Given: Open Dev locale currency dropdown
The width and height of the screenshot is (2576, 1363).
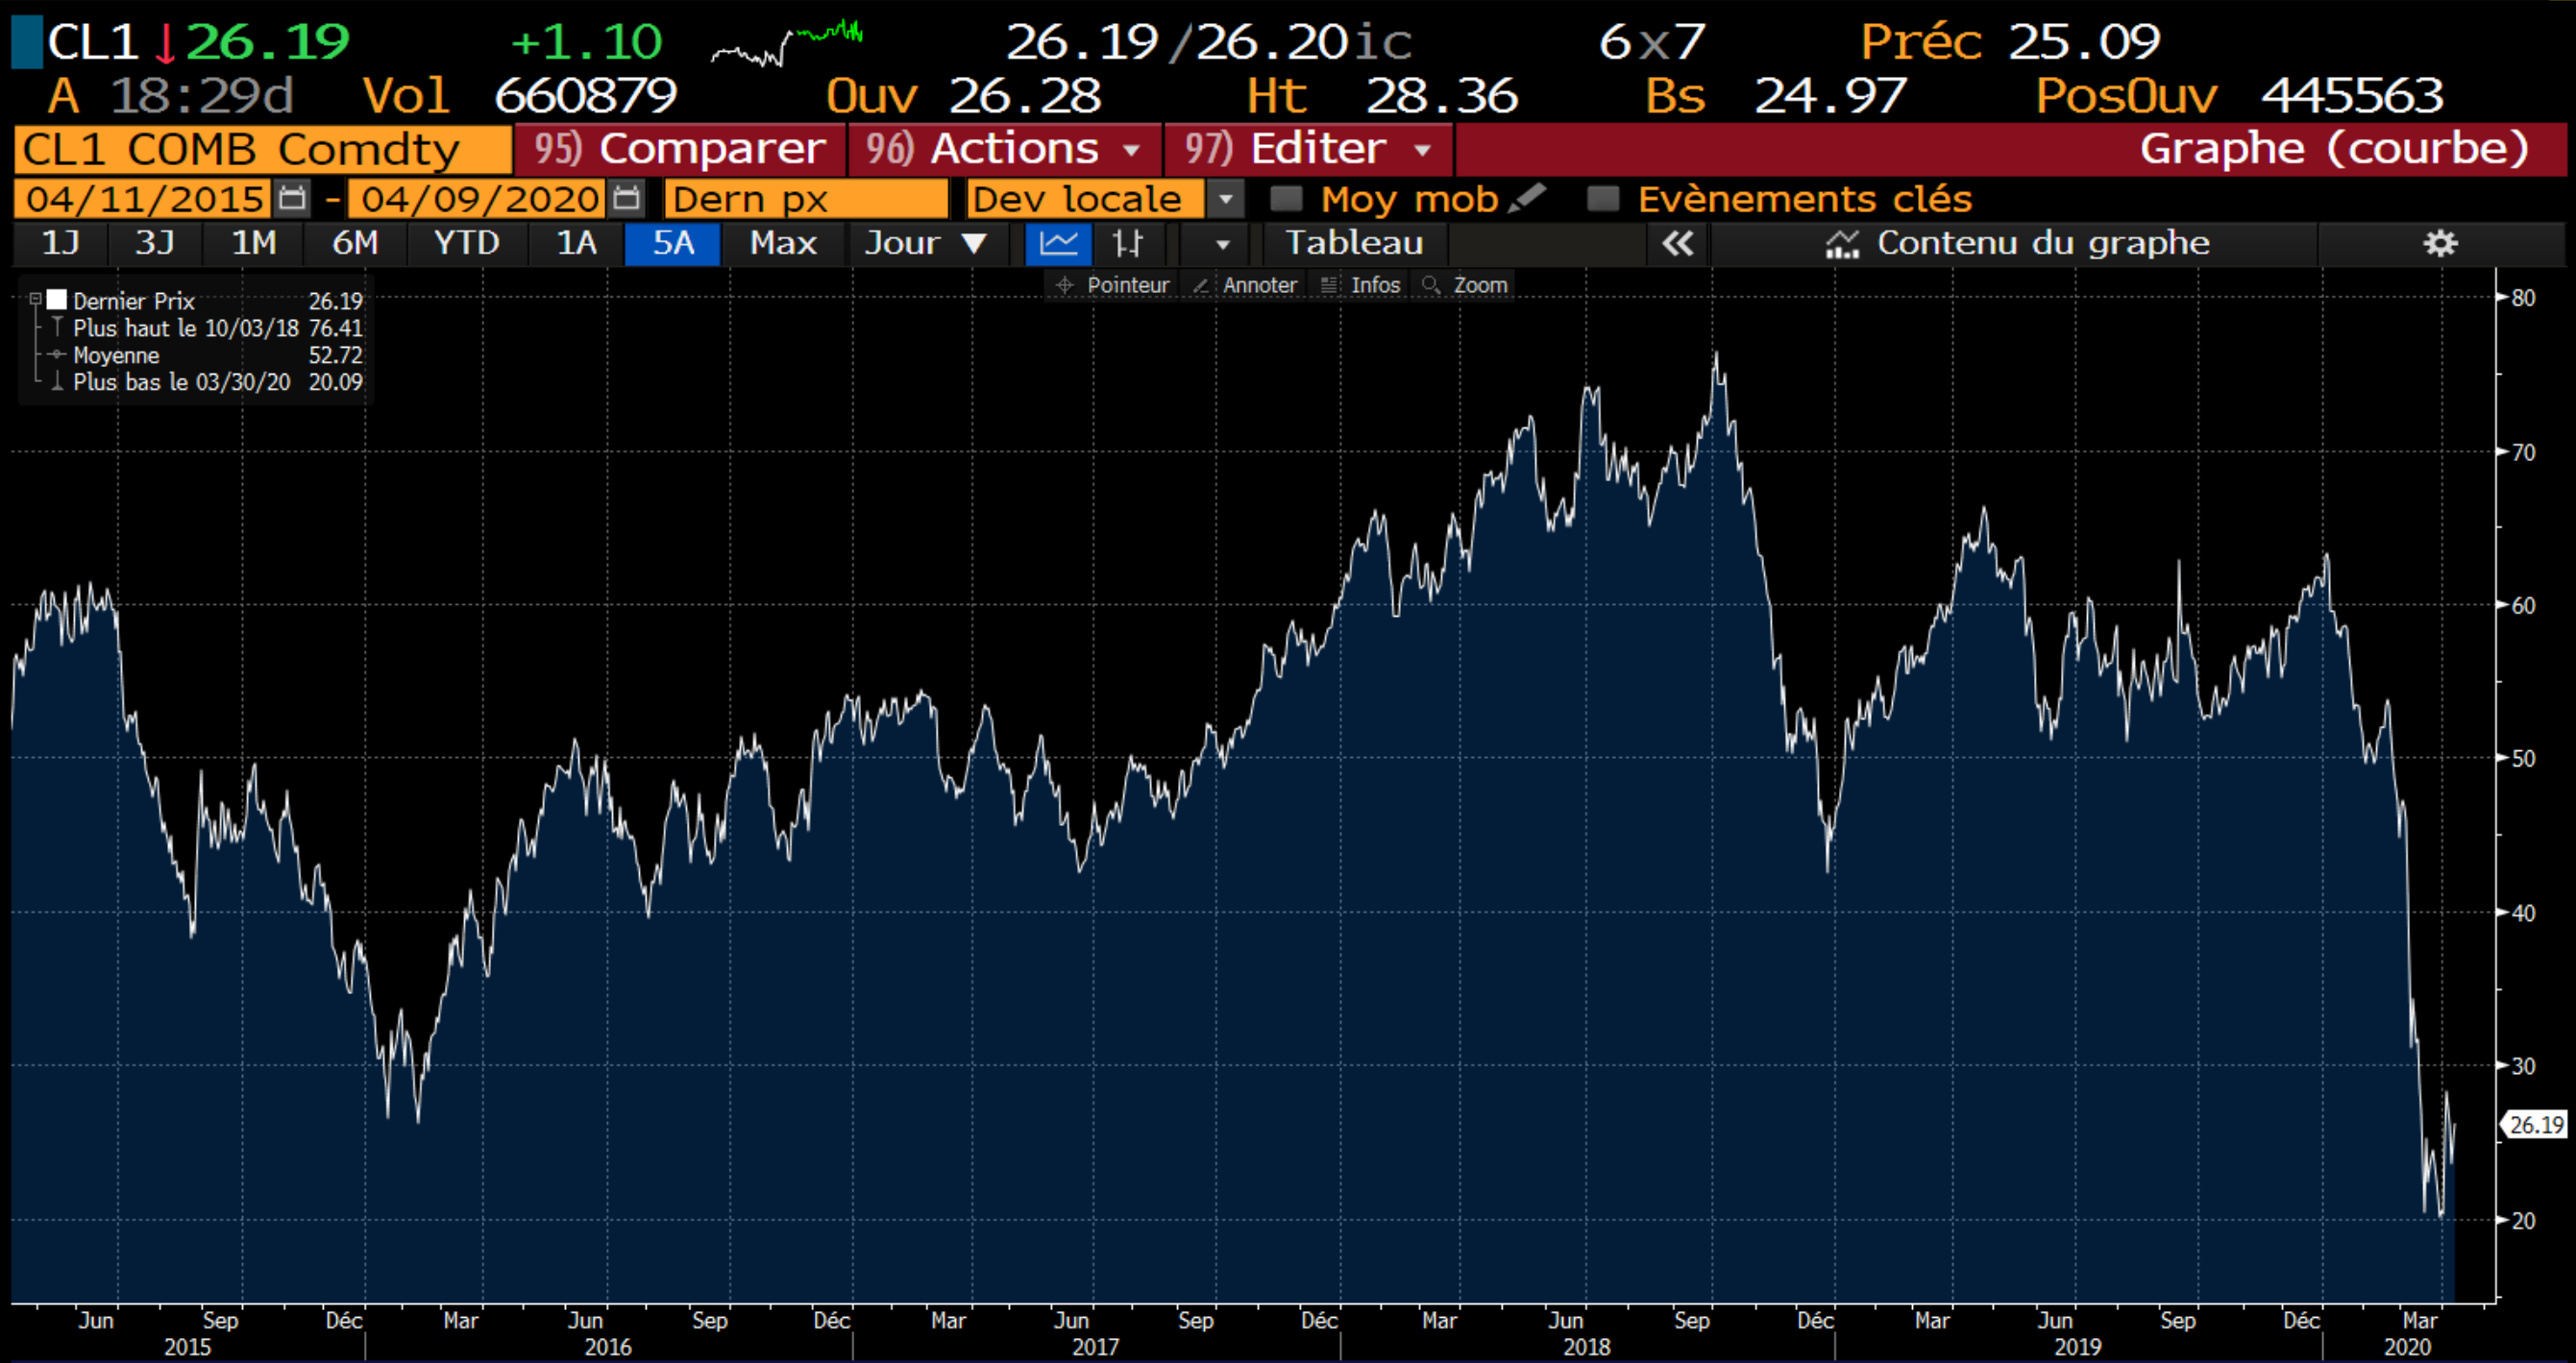Looking at the screenshot, I should point(1226,198).
